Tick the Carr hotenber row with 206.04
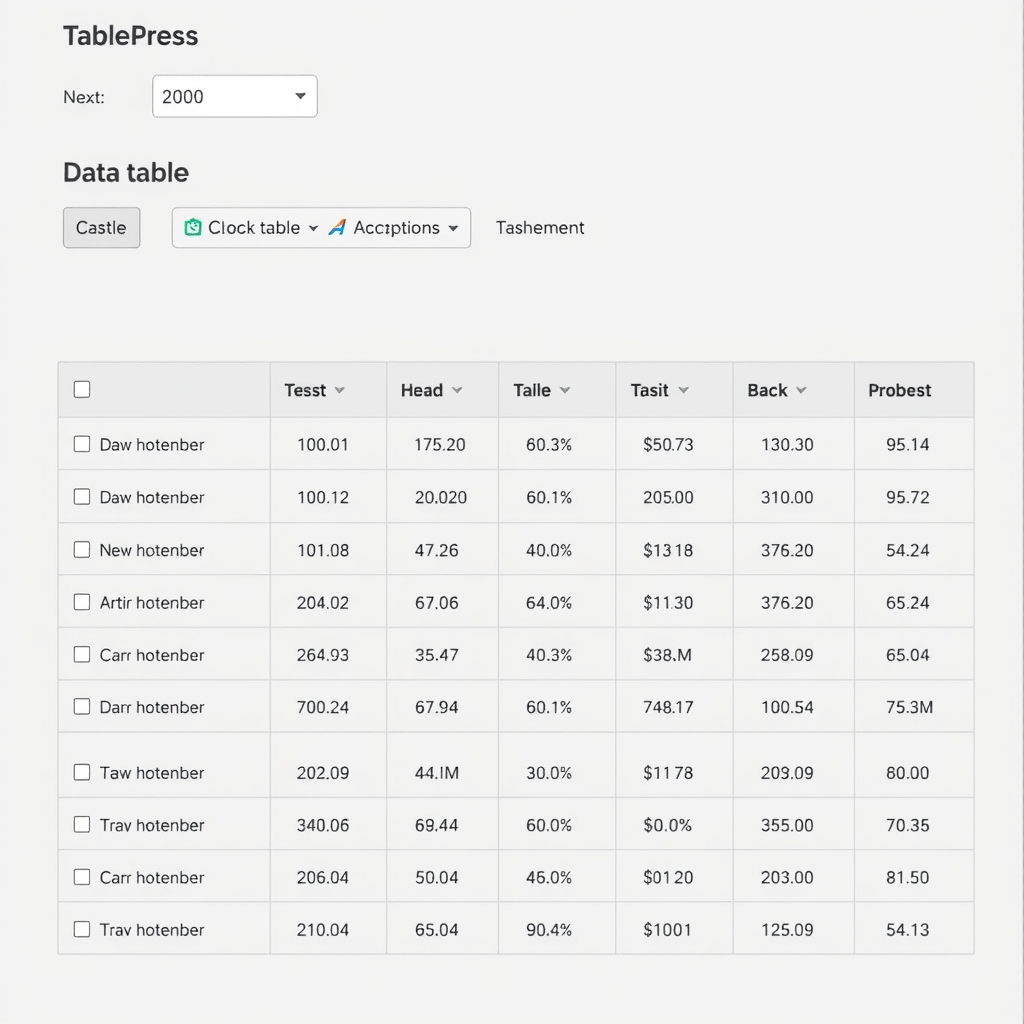 [x=82, y=876]
